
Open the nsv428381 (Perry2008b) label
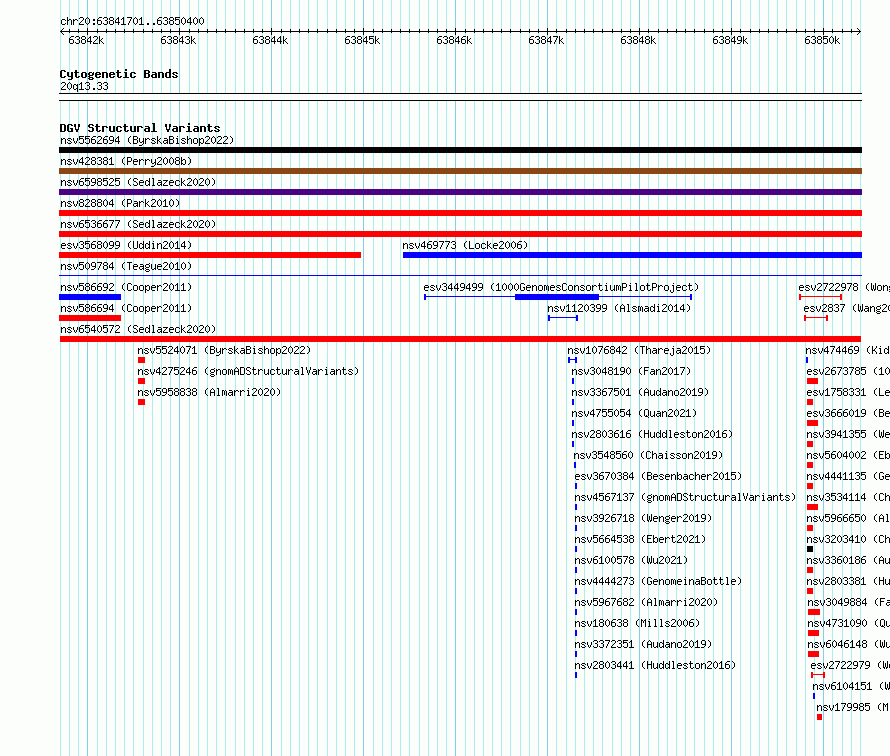[126, 161]
